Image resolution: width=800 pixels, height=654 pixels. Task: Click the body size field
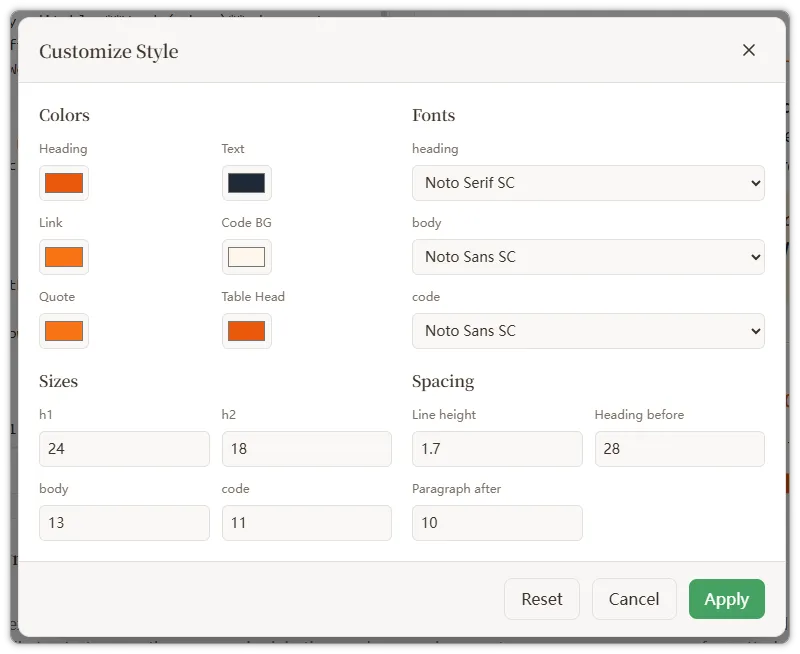124,522
